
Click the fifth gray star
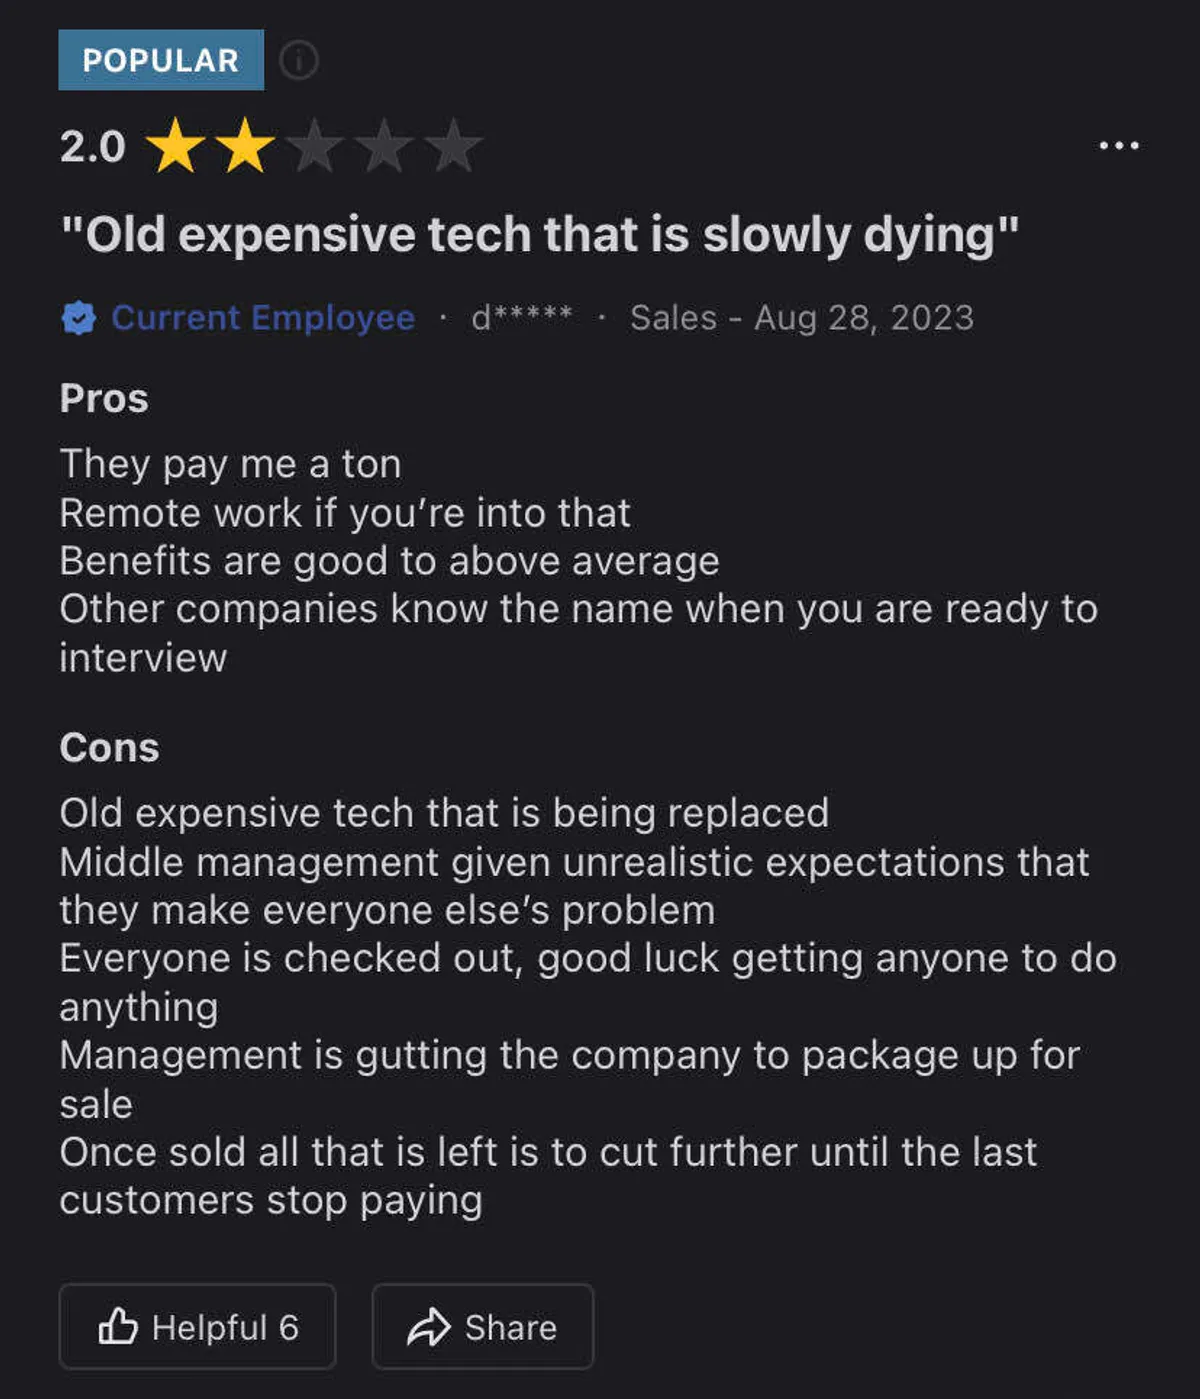pos(453,146)
